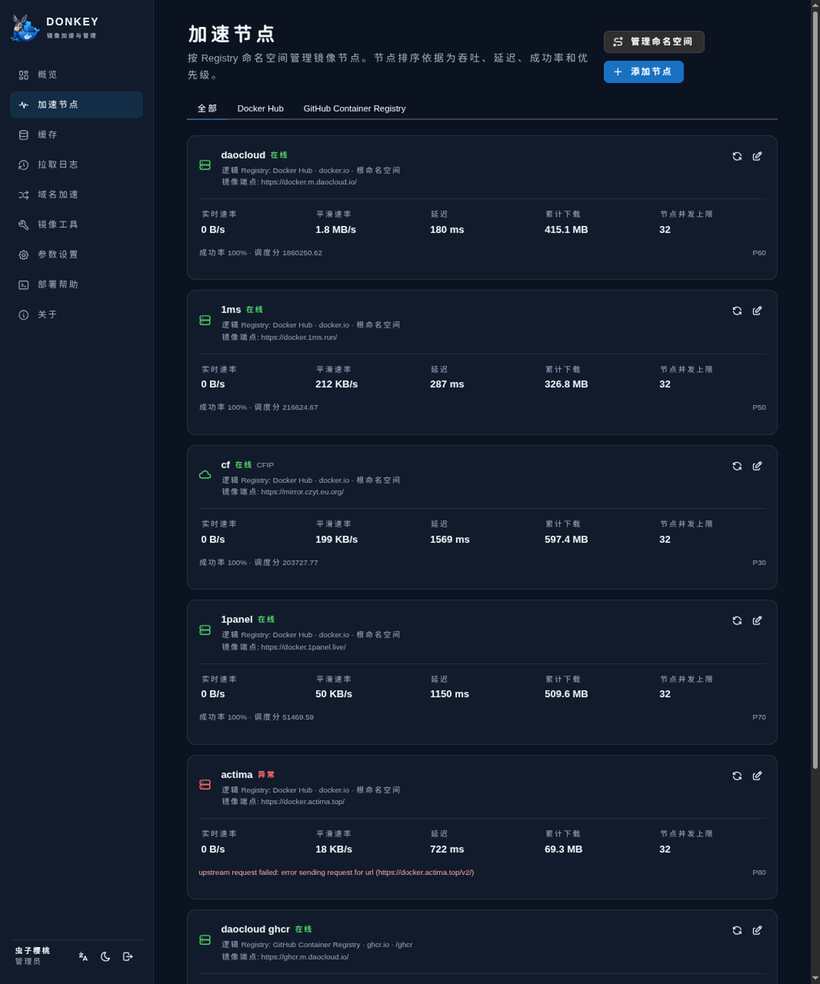820x984 pixels.
Task: Switch to the Docker Hub tab
Action: [x=260, y=108]
